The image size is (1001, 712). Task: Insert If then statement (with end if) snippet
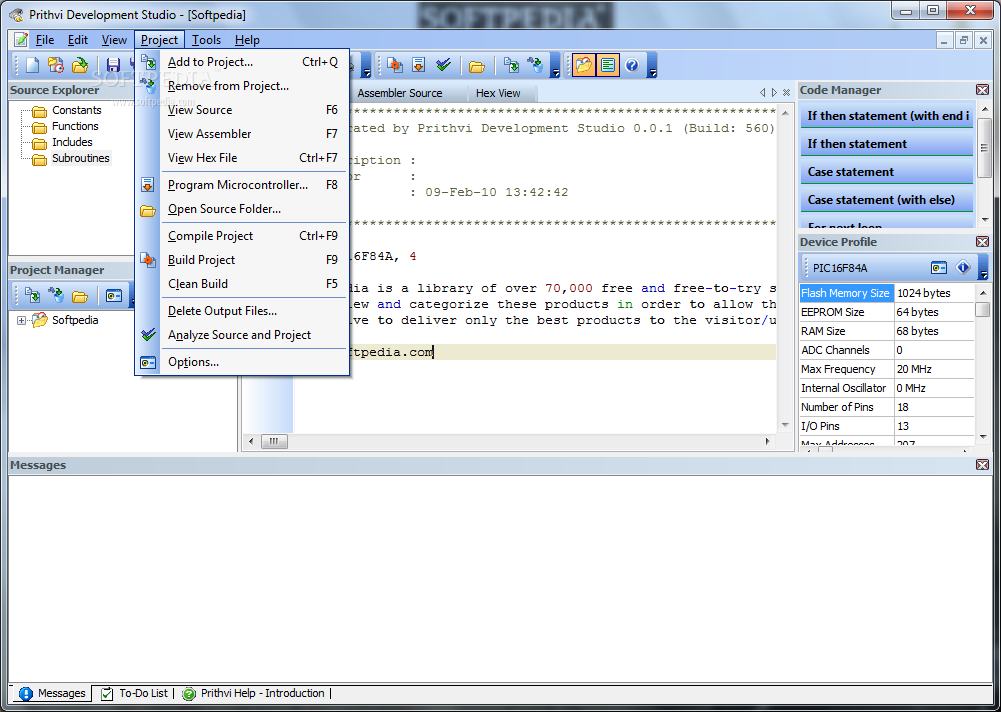point(887,116)
